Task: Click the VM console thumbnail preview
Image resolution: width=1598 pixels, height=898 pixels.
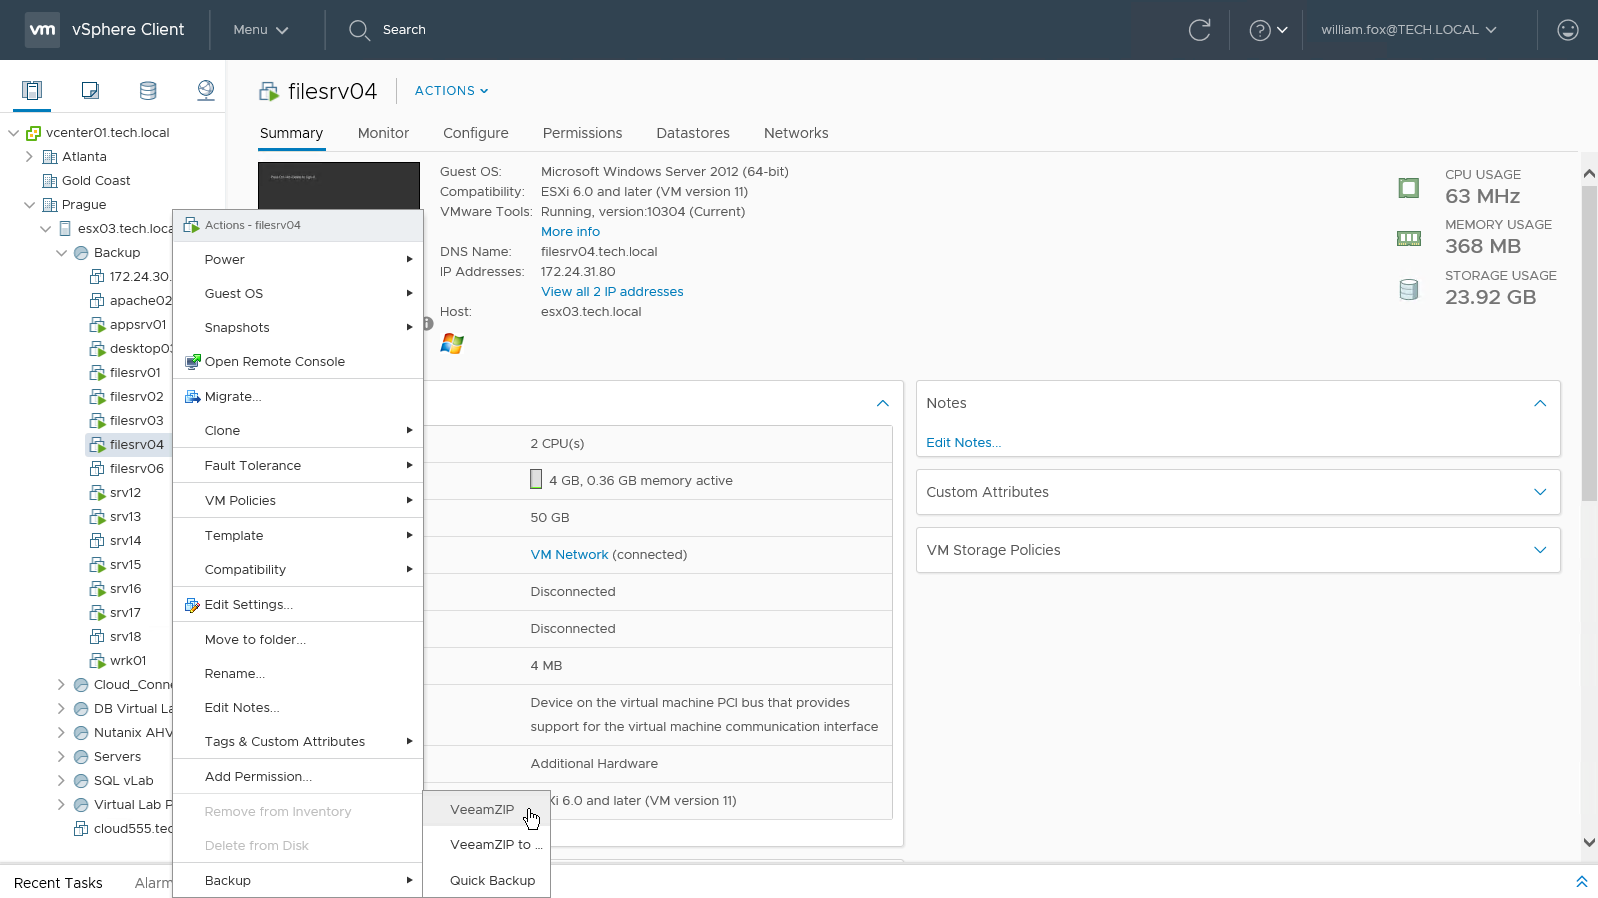Action: coord(339,186)
